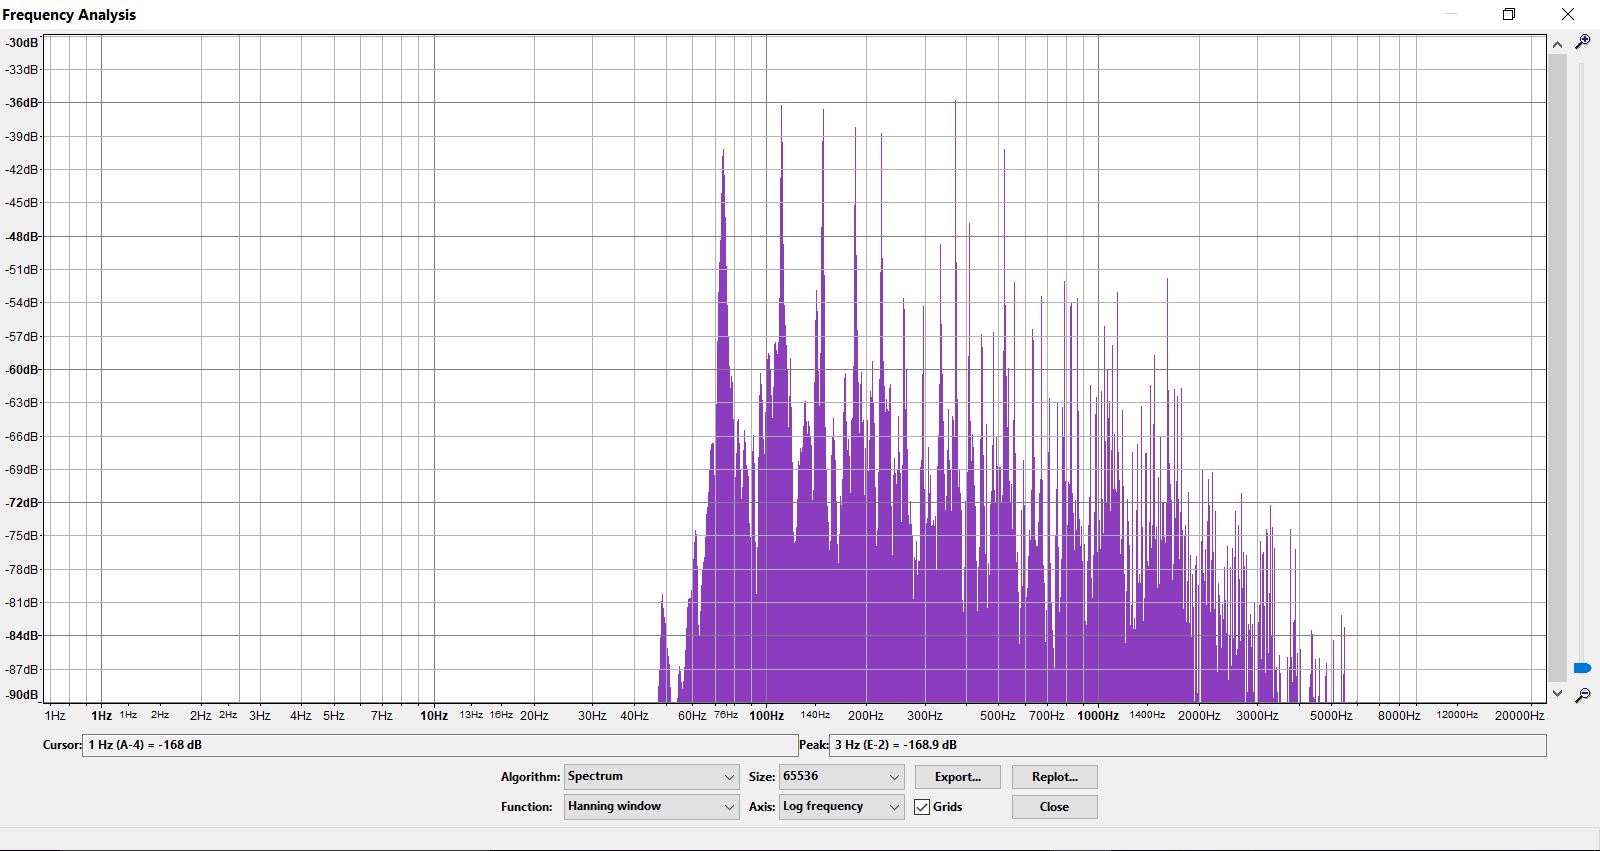1600x851 pixels.
Task: Click the -30dB axis label
Action: 22,43
